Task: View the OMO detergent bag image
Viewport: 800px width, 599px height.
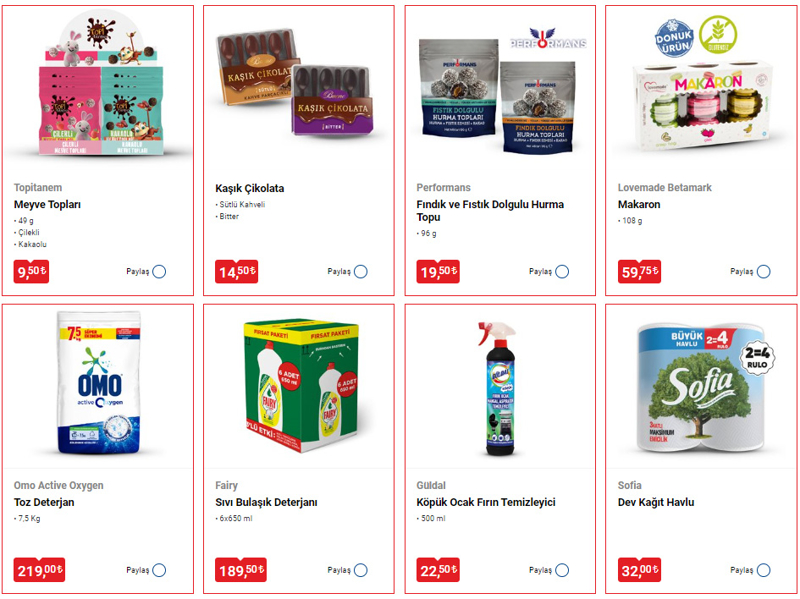Action: point(99,383)
